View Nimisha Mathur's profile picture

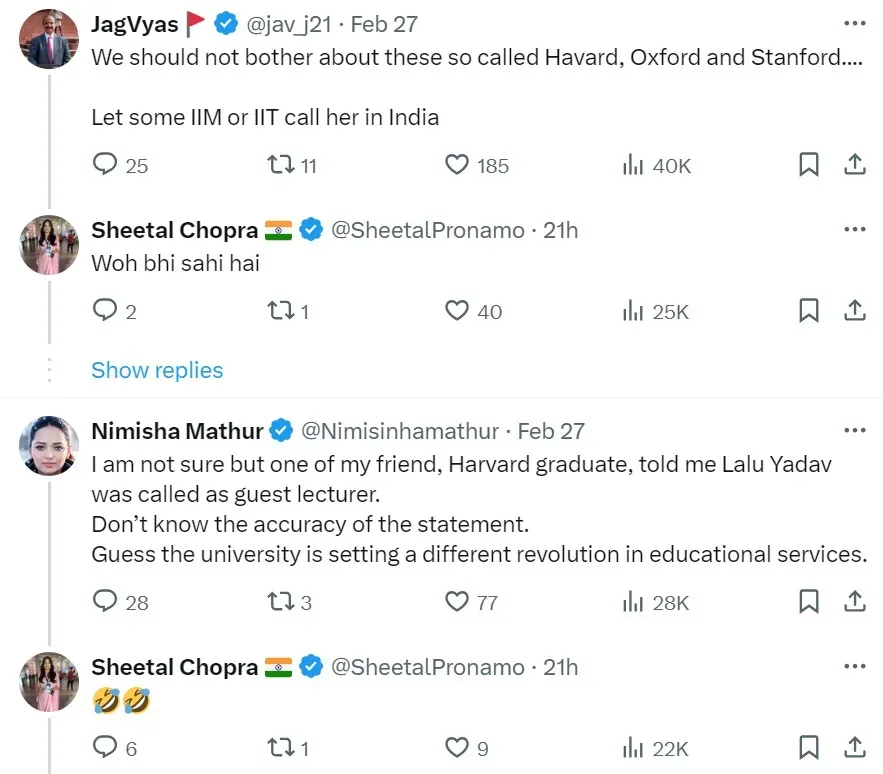(49, 446)
